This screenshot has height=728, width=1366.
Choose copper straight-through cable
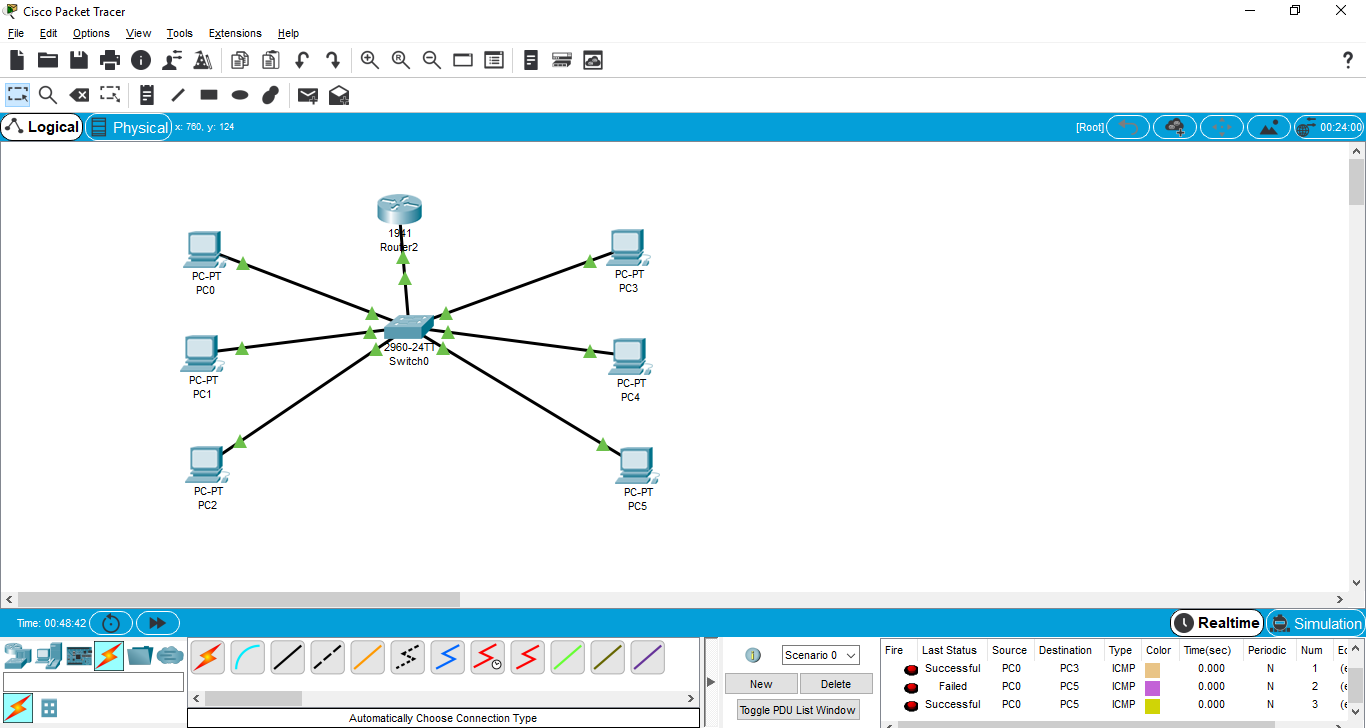point(288,657)
